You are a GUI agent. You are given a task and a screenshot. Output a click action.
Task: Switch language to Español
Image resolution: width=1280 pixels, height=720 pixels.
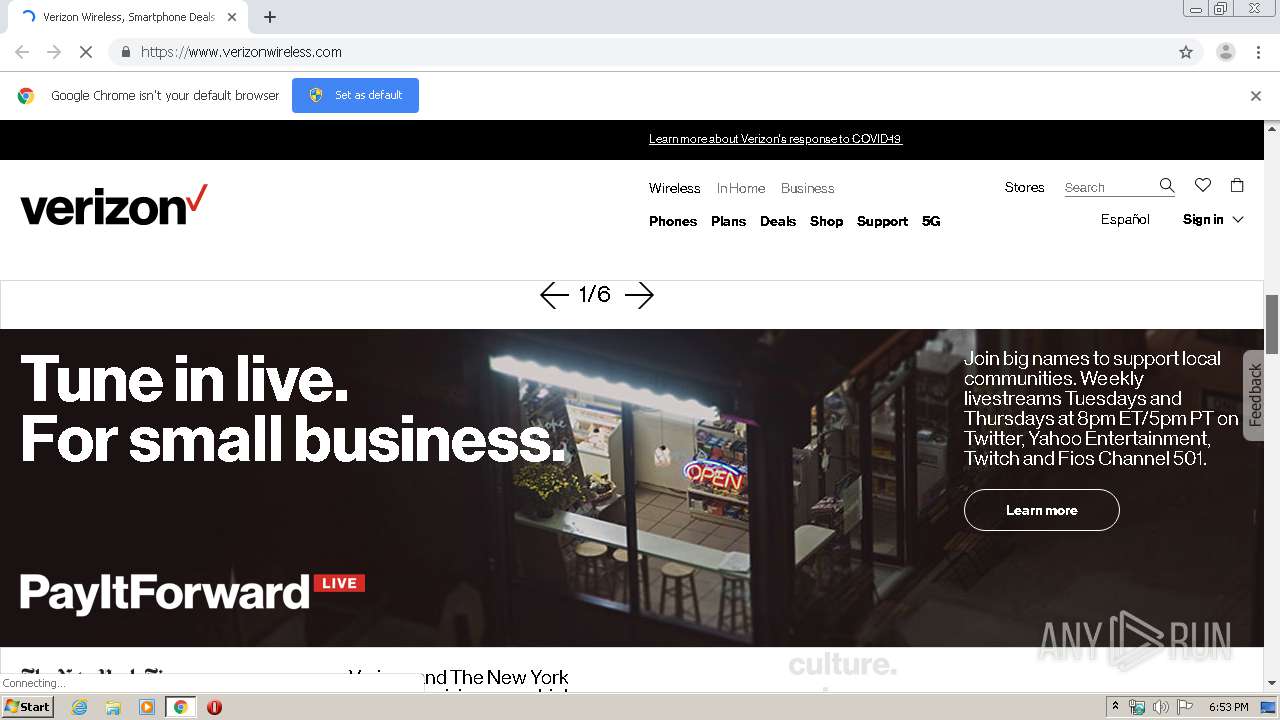1125,219
